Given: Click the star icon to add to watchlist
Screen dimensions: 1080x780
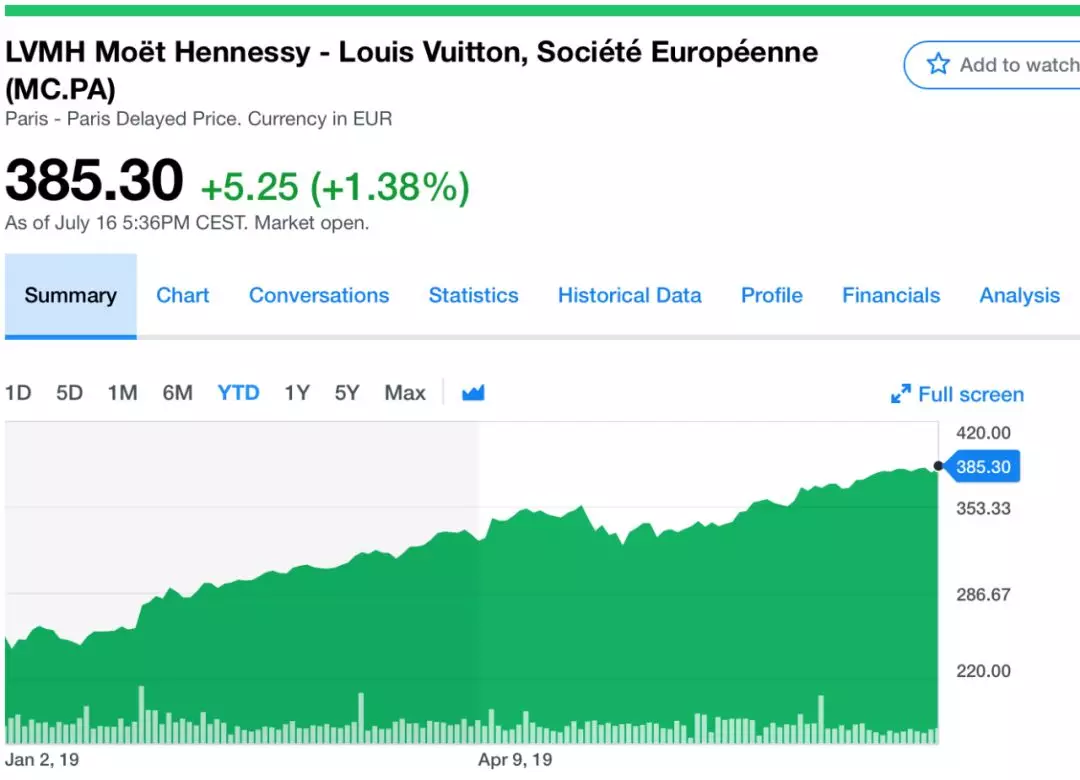Looking at the screenshot, I should tap(938, 65).
